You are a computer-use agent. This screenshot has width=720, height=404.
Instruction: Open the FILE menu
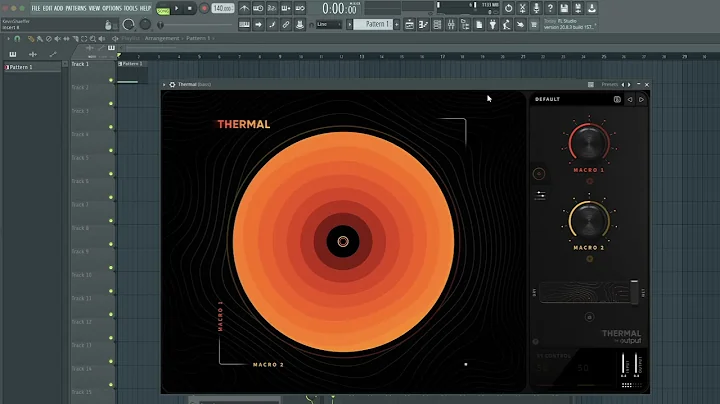[35, 8]
